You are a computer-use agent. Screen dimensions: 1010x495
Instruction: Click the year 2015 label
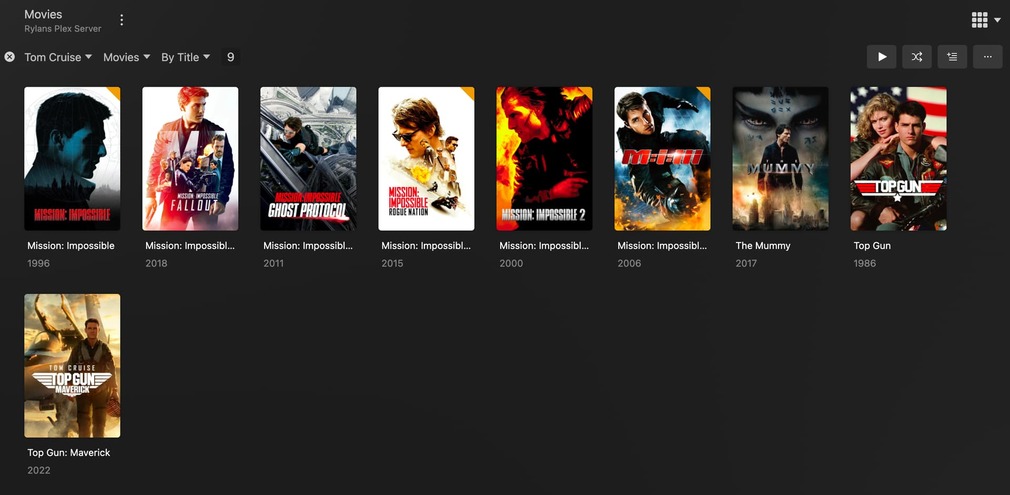392,263
